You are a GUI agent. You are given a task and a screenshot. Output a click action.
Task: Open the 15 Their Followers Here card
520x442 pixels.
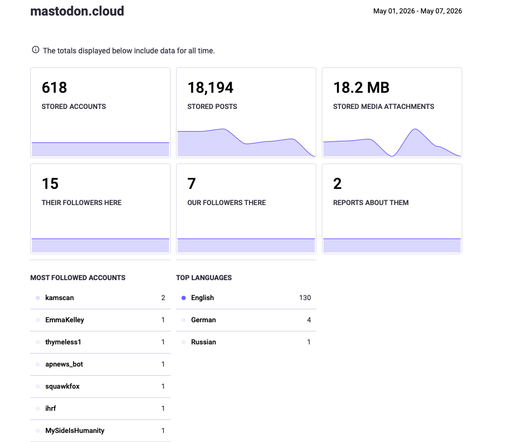pyautogui.click(x=100, y=209)
